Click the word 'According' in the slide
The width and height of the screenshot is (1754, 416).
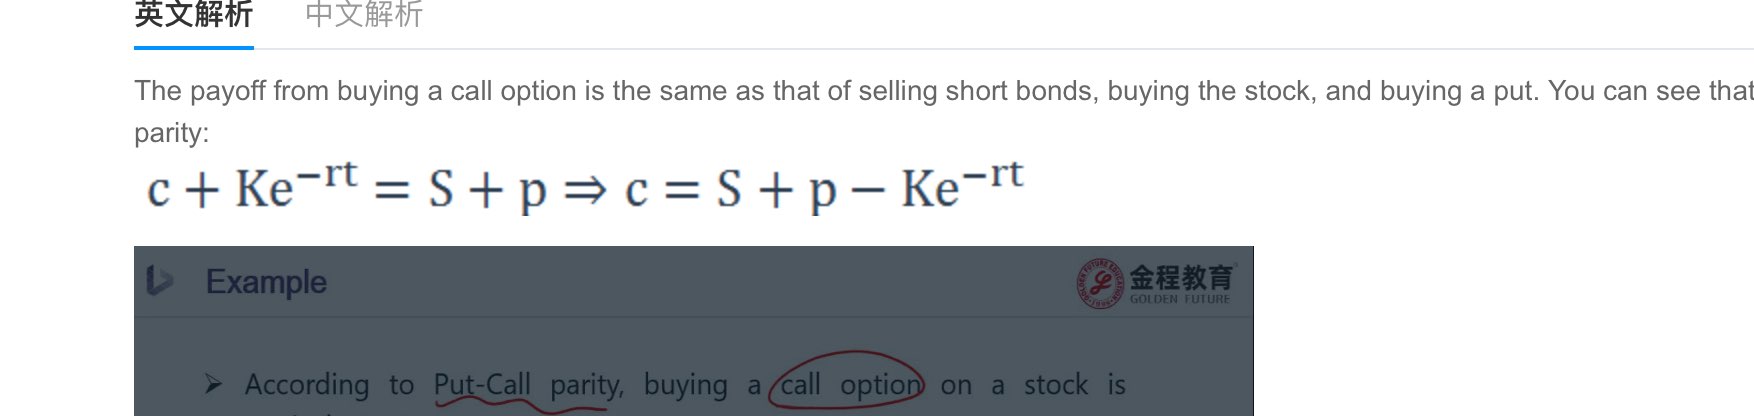tap(307, 384)
